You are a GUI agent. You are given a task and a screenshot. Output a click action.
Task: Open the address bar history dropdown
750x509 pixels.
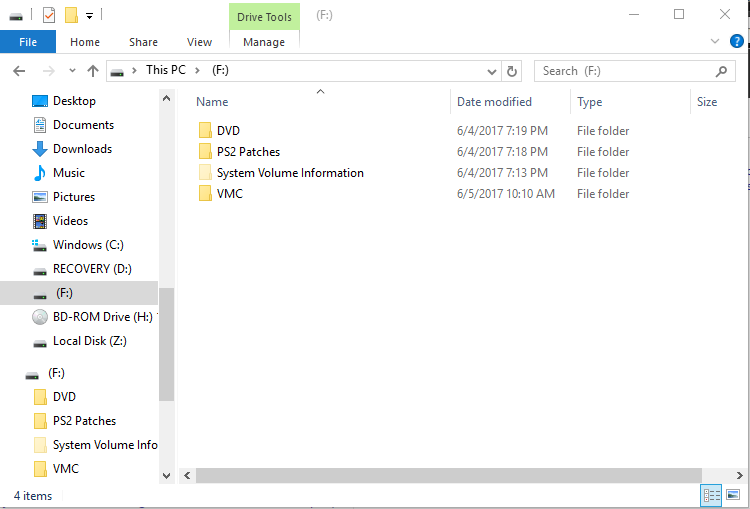click(491, 72)
